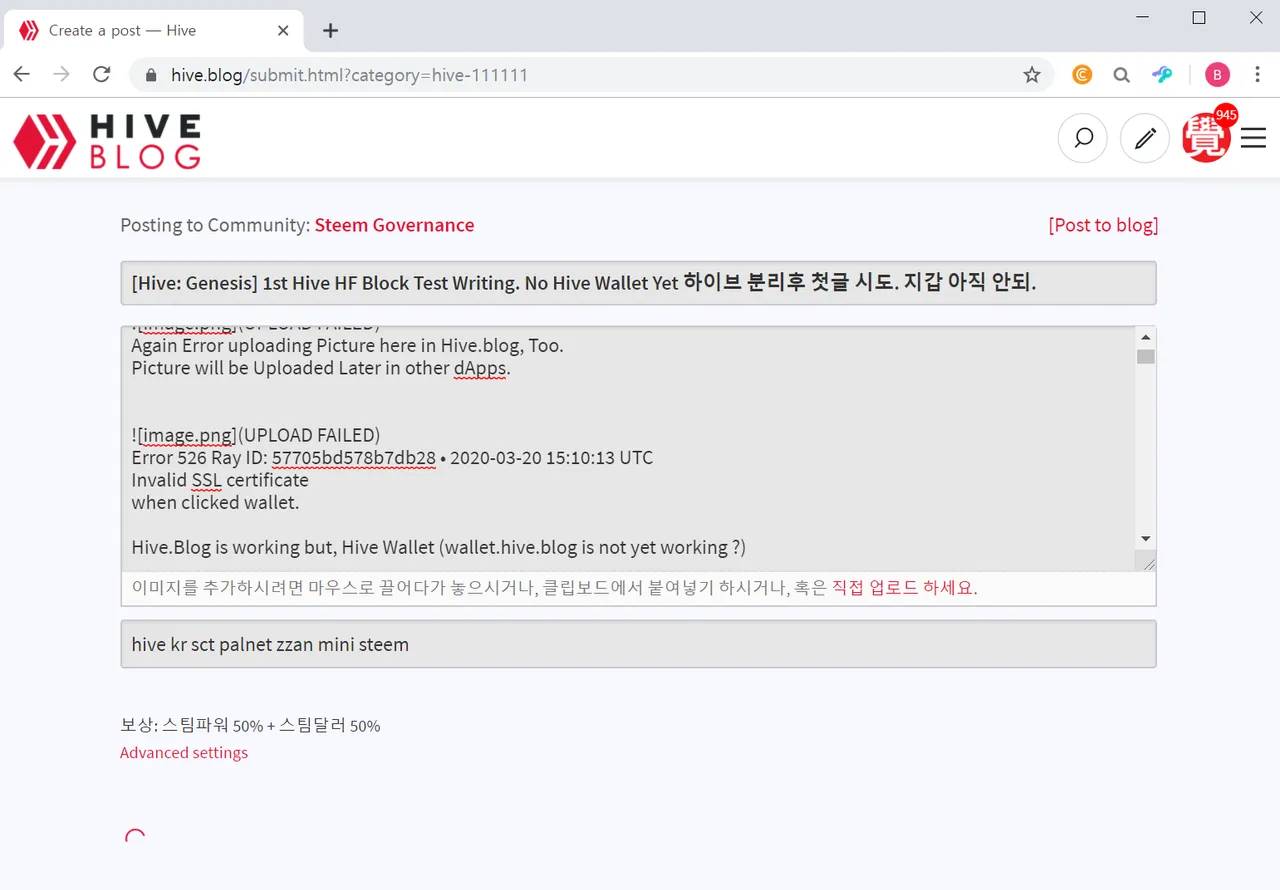Screen dimensions: 1280x890
Task: Go back with the browser back arrow
Action: [21, 75]
